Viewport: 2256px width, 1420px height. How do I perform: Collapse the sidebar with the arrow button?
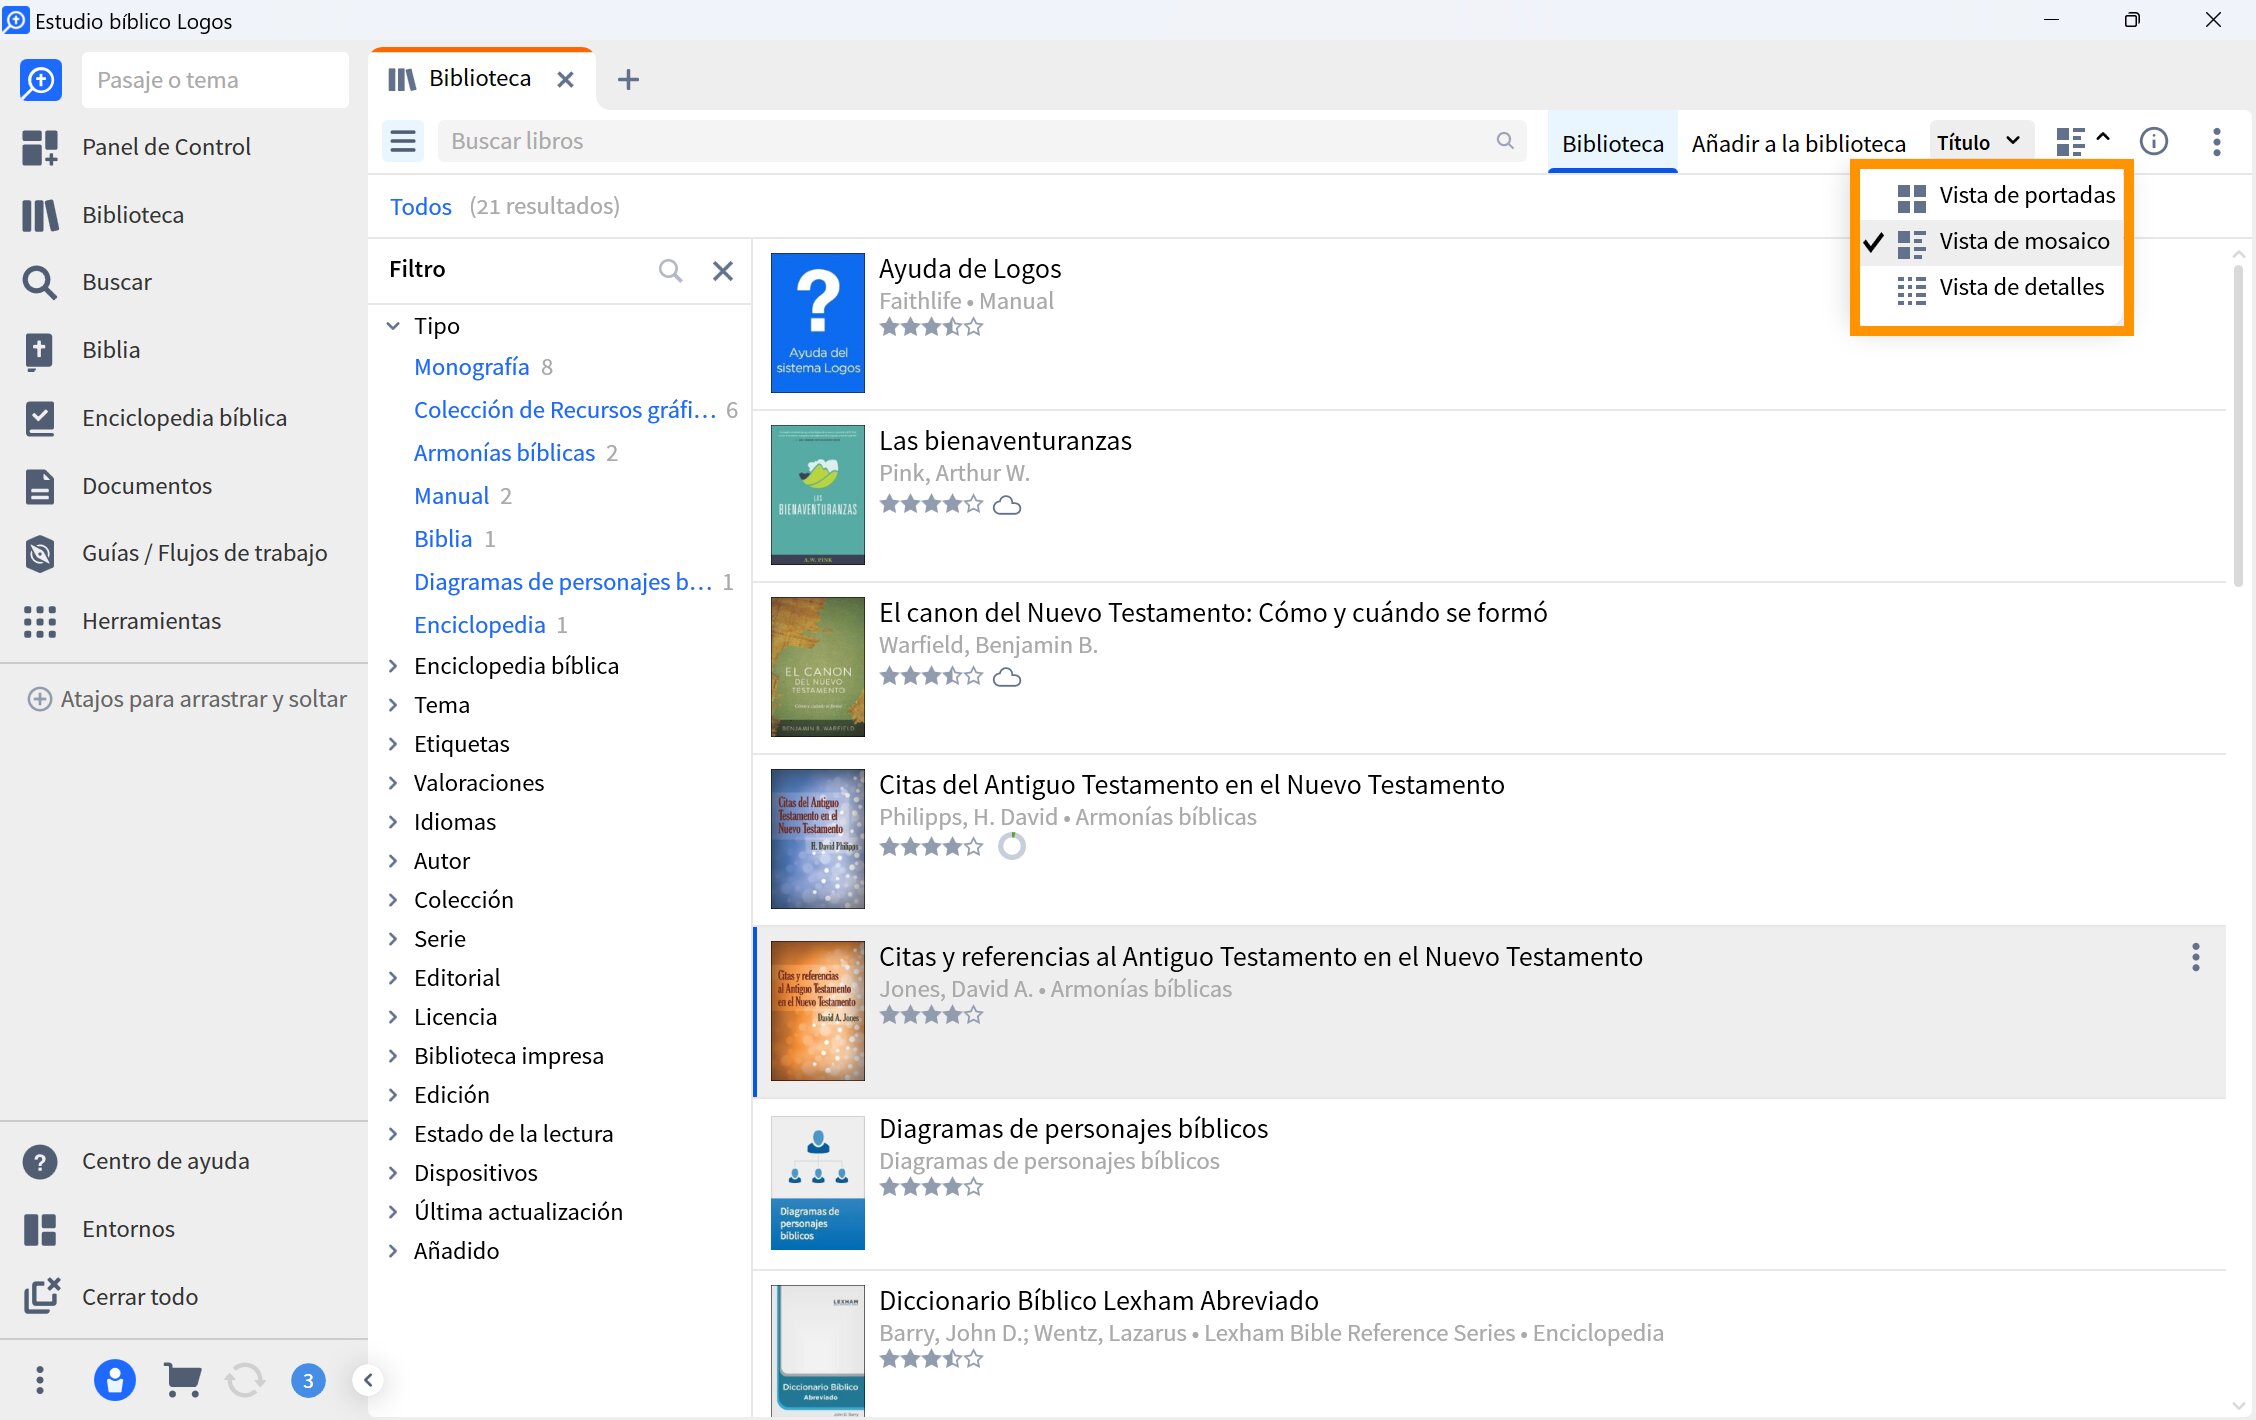368,1381
